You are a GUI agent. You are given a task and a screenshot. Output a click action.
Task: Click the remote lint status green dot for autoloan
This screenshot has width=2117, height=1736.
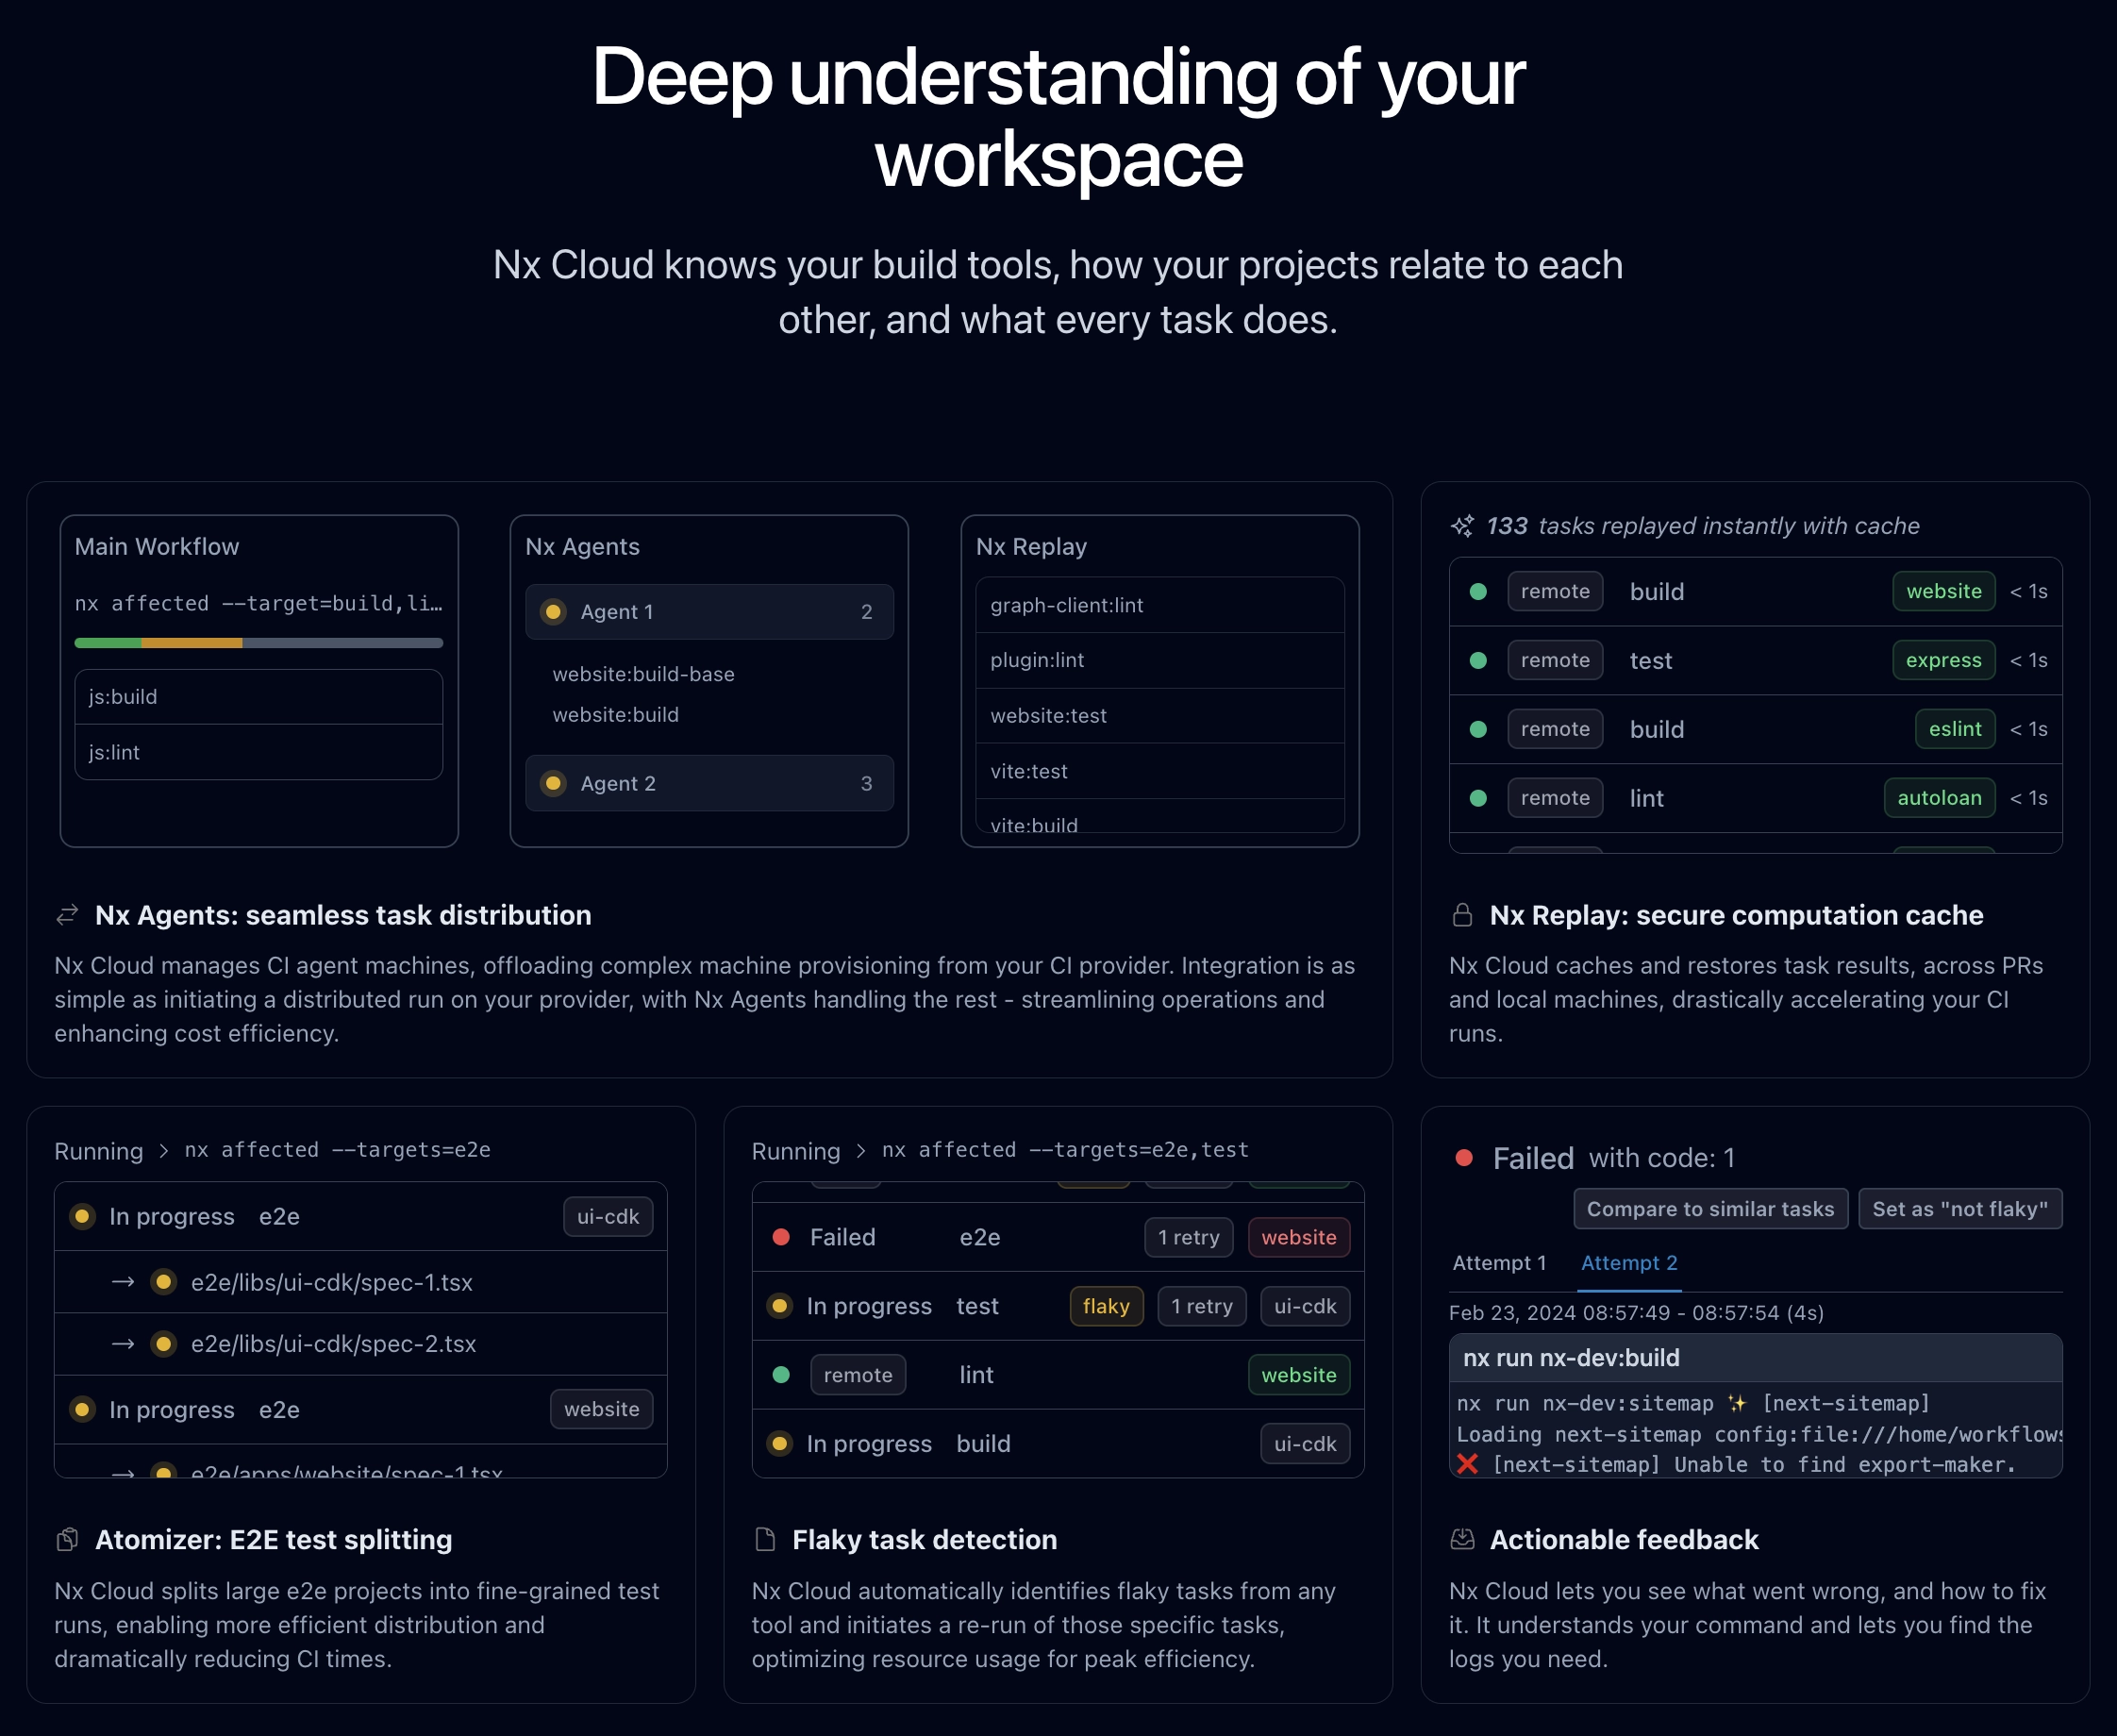point(1478,798)
